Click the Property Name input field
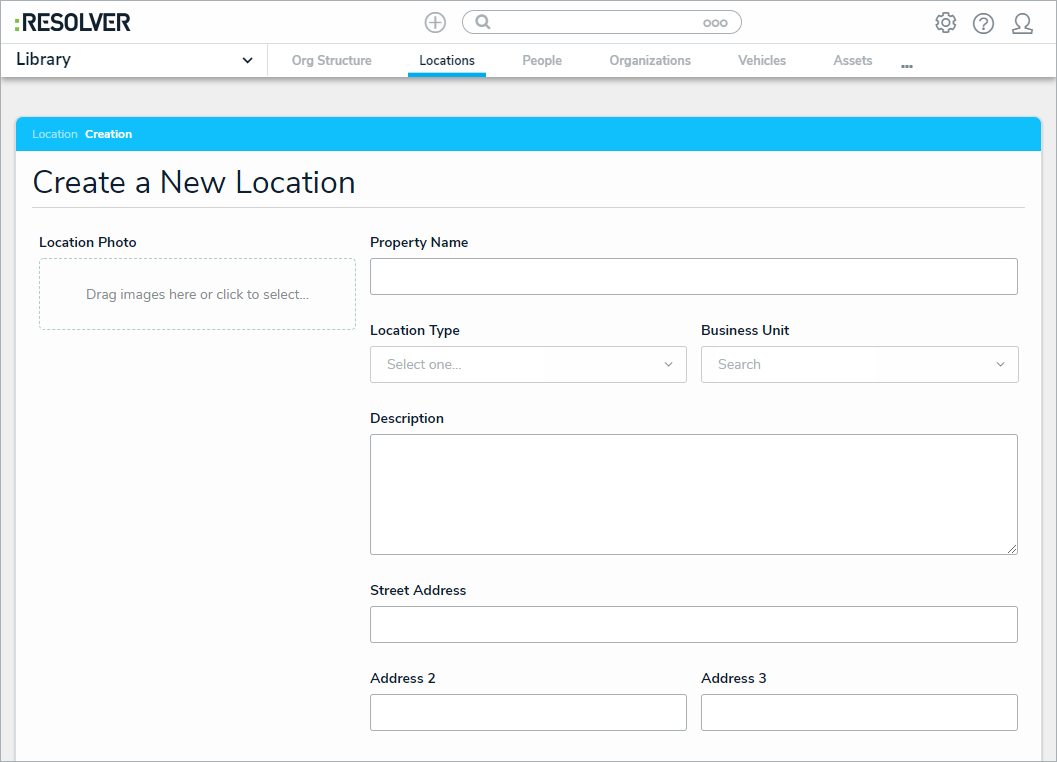Viewport: 1057px width, 762px height. pyautogui.click(x=693, y=277)
